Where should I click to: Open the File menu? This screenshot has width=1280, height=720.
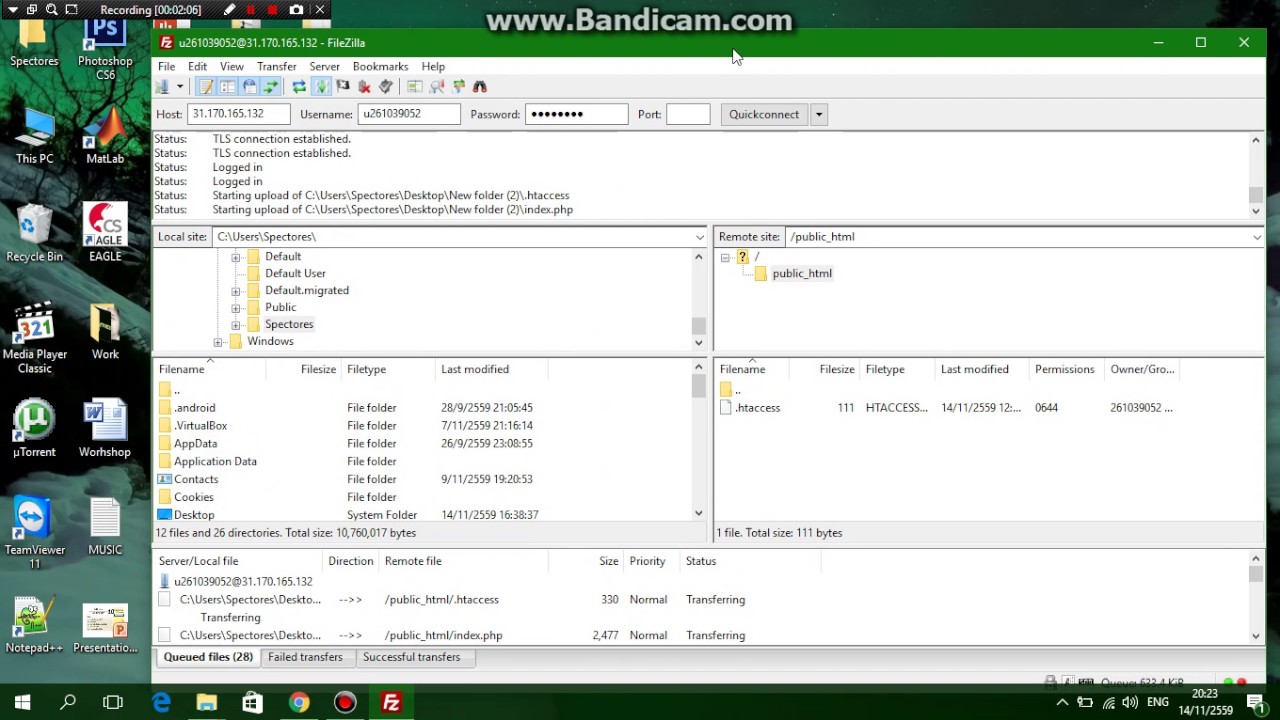tap(166, 66)
